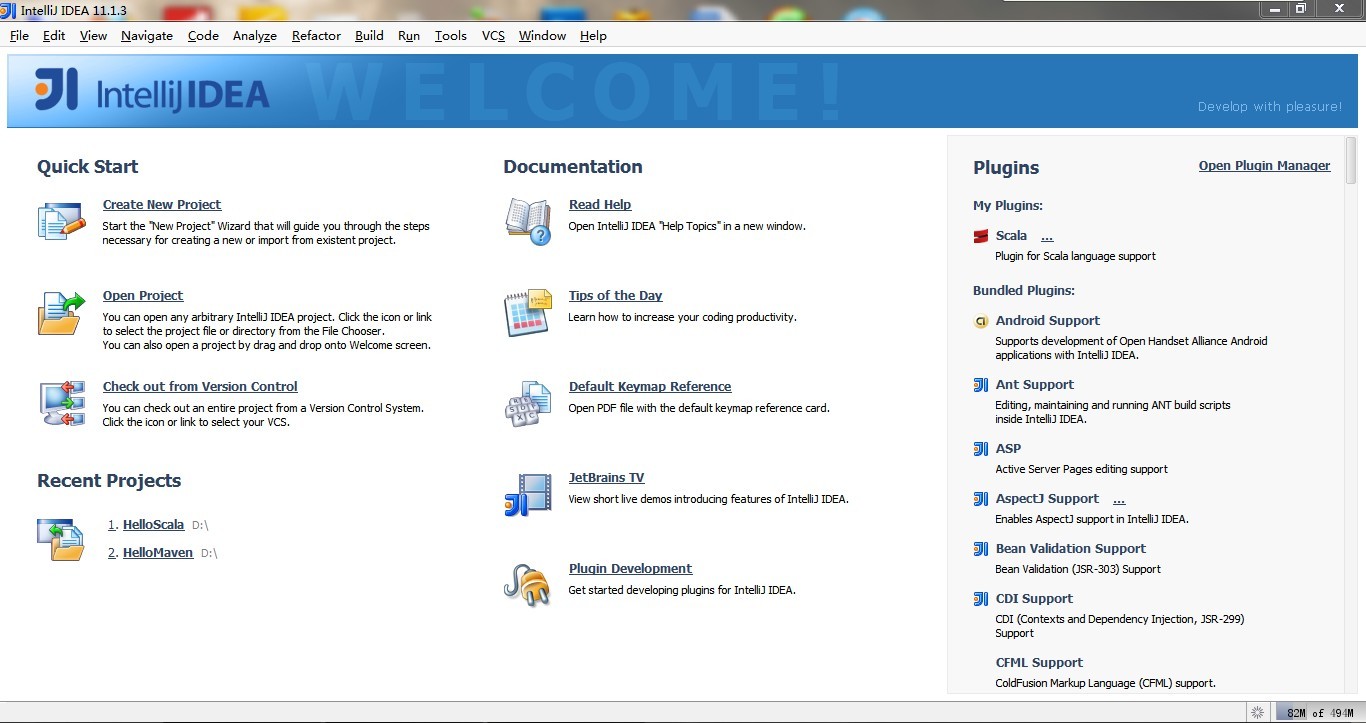Click the Default Keymap Reference icon
Image resolution: width=1366 pixels, height=723 pixels.
(528, 404)
